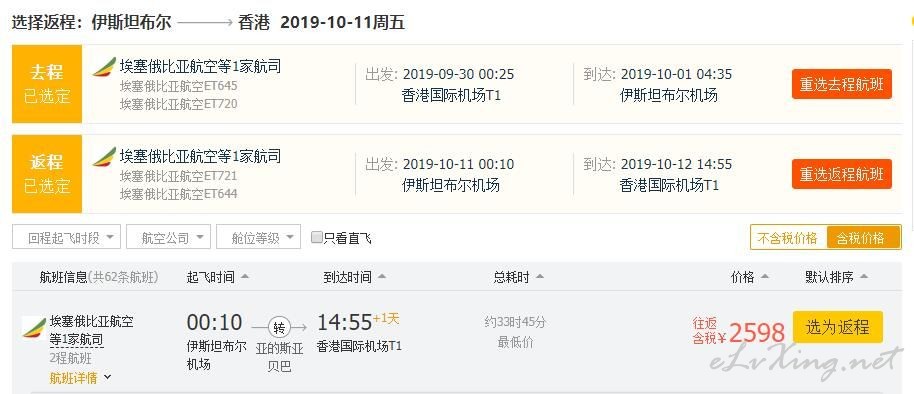Click 选为返程 button
The width and height of the screenshot is (914, 394).
[x=838, y=327]
